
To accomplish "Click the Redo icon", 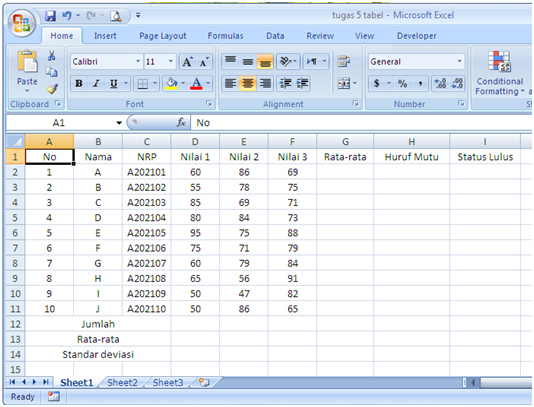I will point(91,15).
